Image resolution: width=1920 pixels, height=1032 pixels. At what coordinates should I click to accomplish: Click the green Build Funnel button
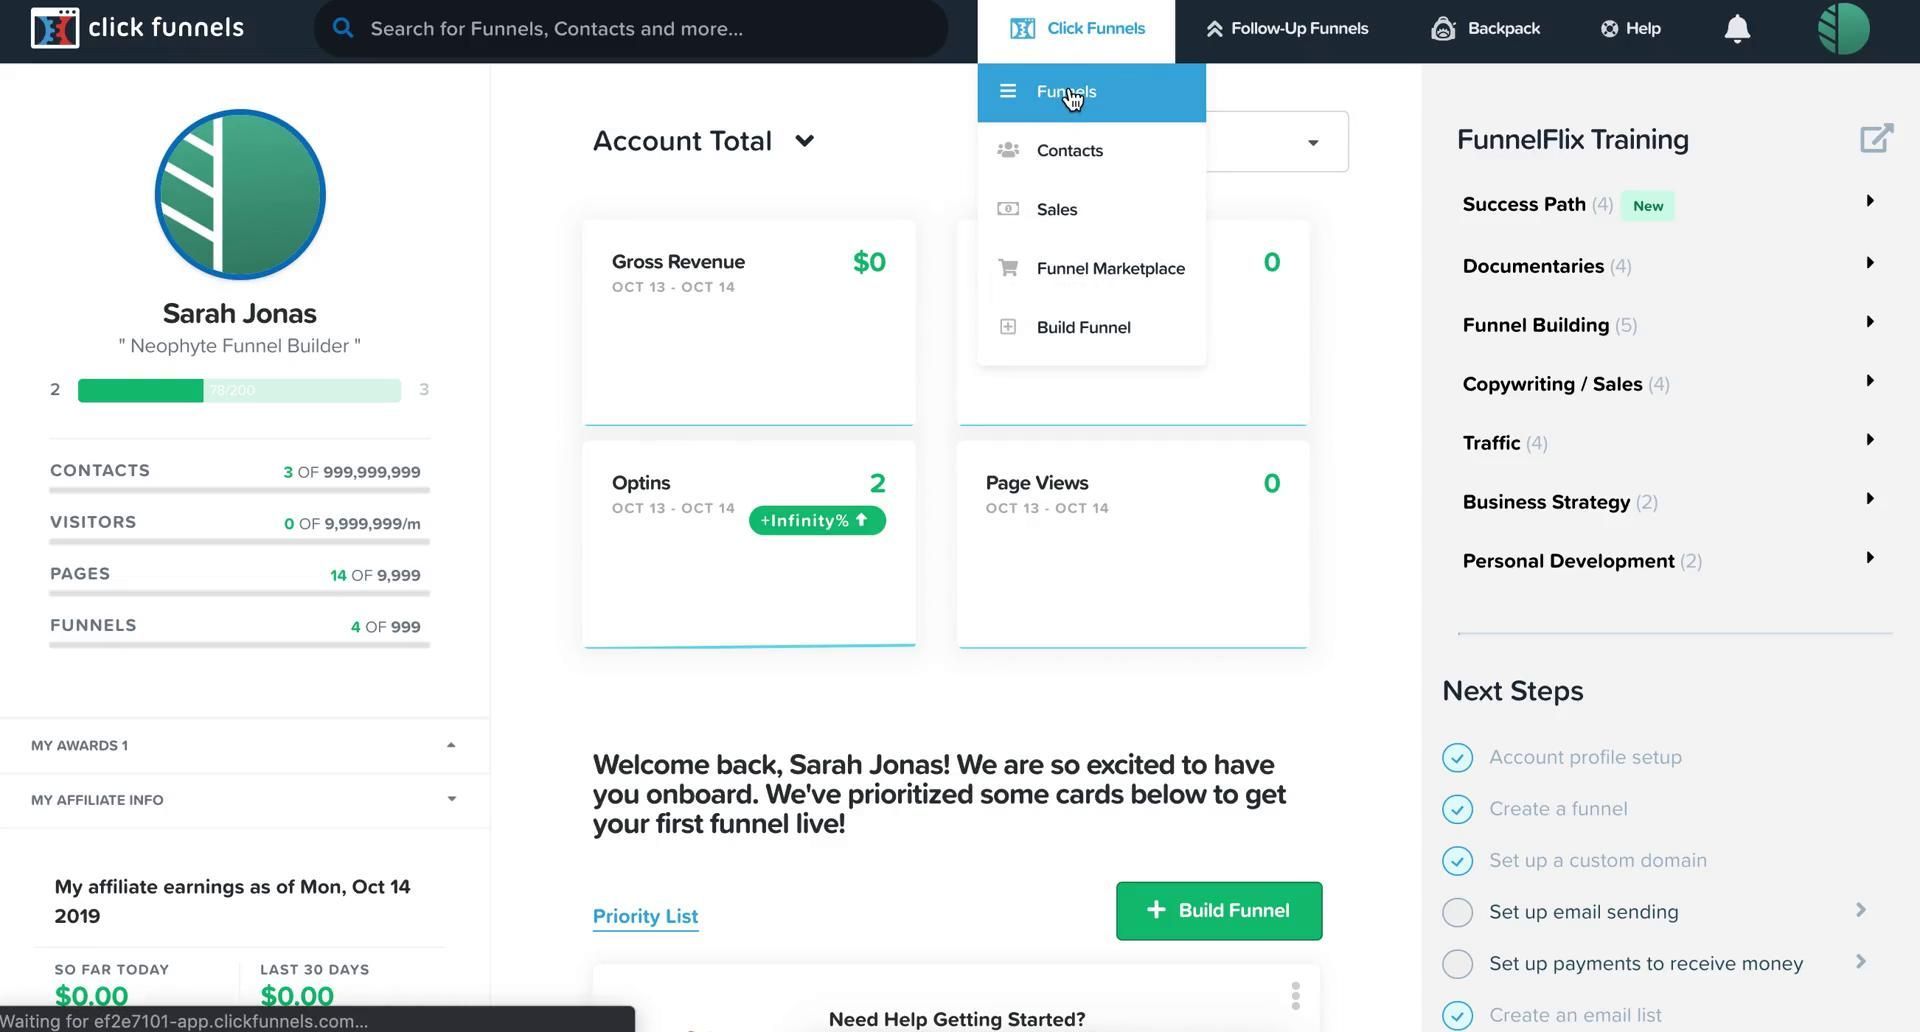(1218, 911)
